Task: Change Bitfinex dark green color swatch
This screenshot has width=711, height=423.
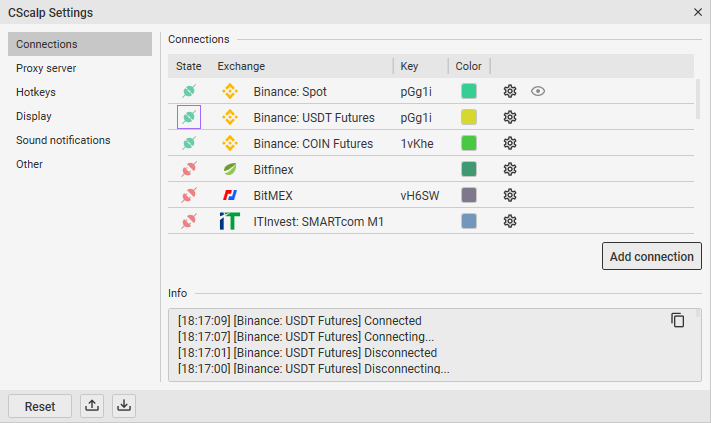Action: point(469,169)
